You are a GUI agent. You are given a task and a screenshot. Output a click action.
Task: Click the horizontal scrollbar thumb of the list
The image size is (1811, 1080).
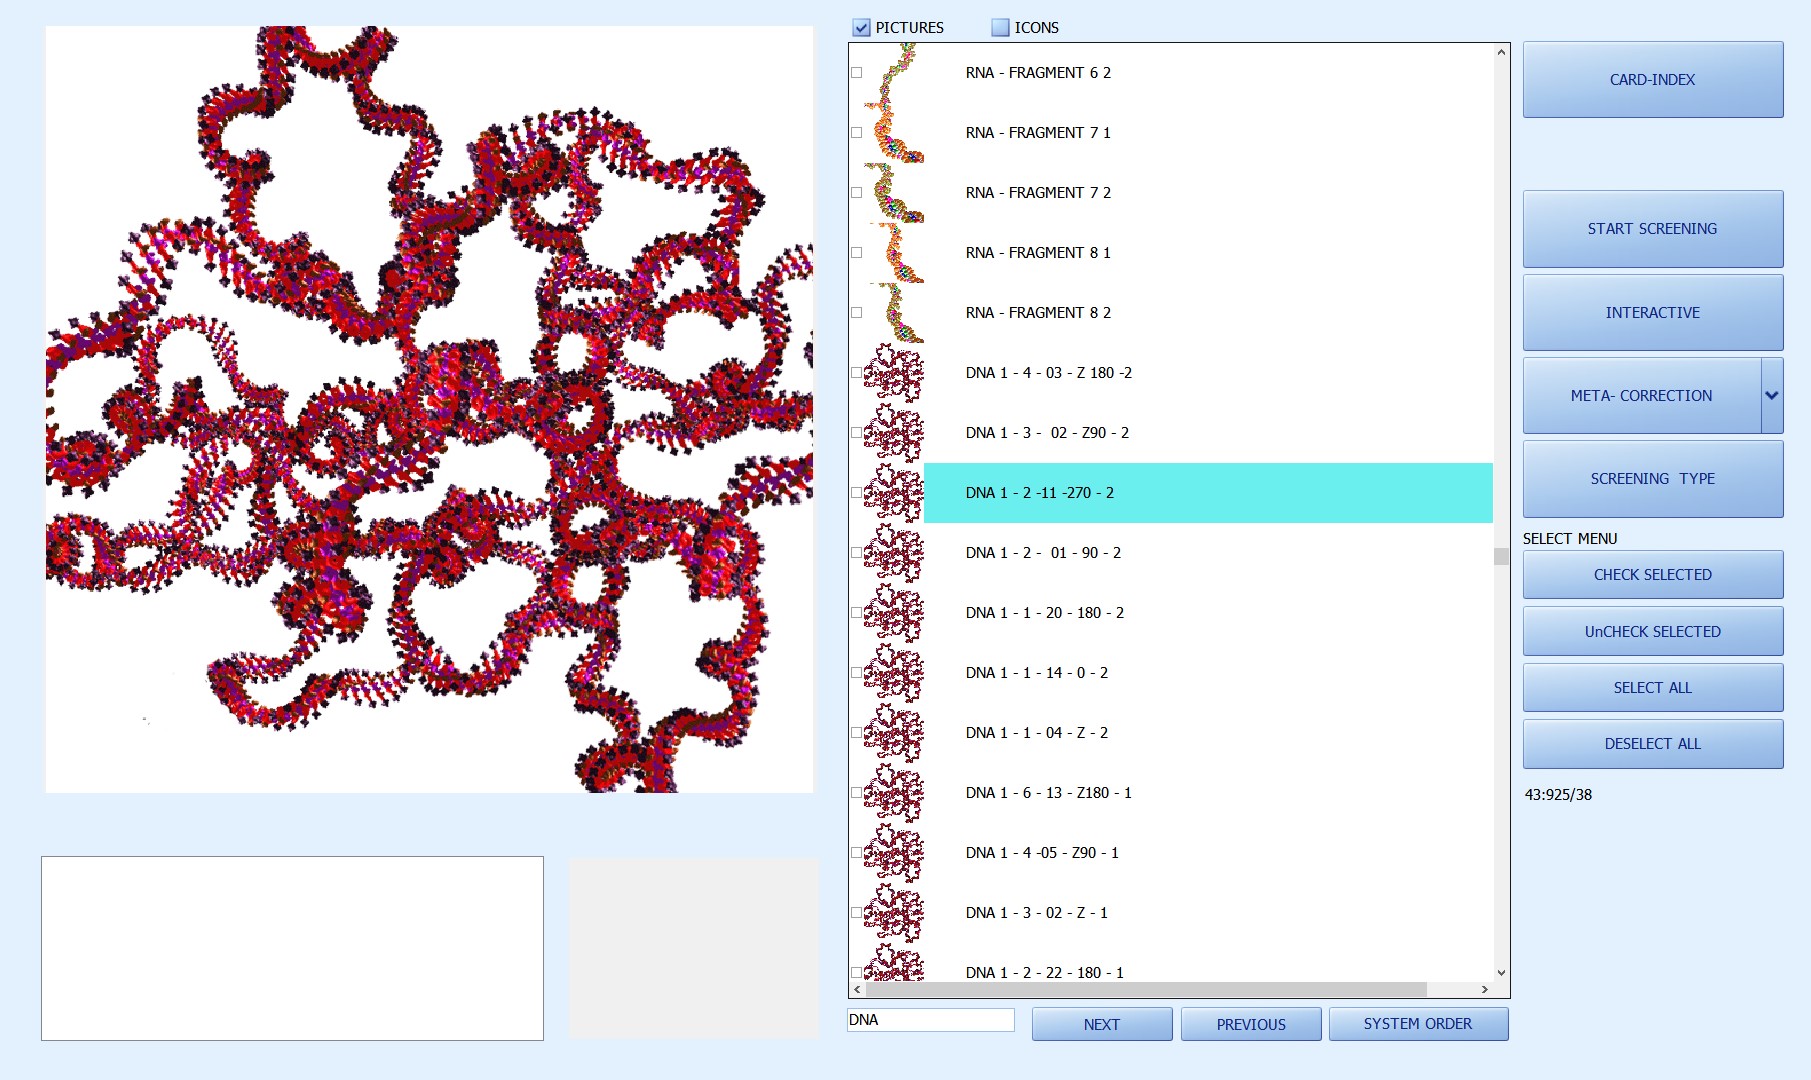click(x=1146, y=989)
